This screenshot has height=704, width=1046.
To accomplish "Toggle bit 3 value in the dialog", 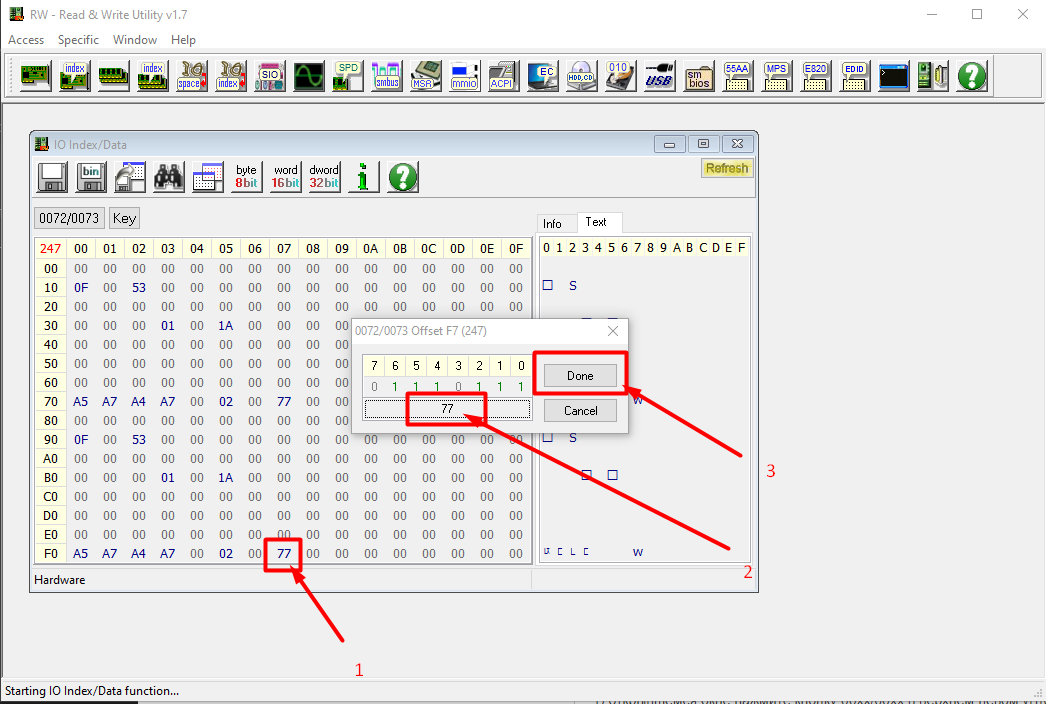I will [458, 386].
